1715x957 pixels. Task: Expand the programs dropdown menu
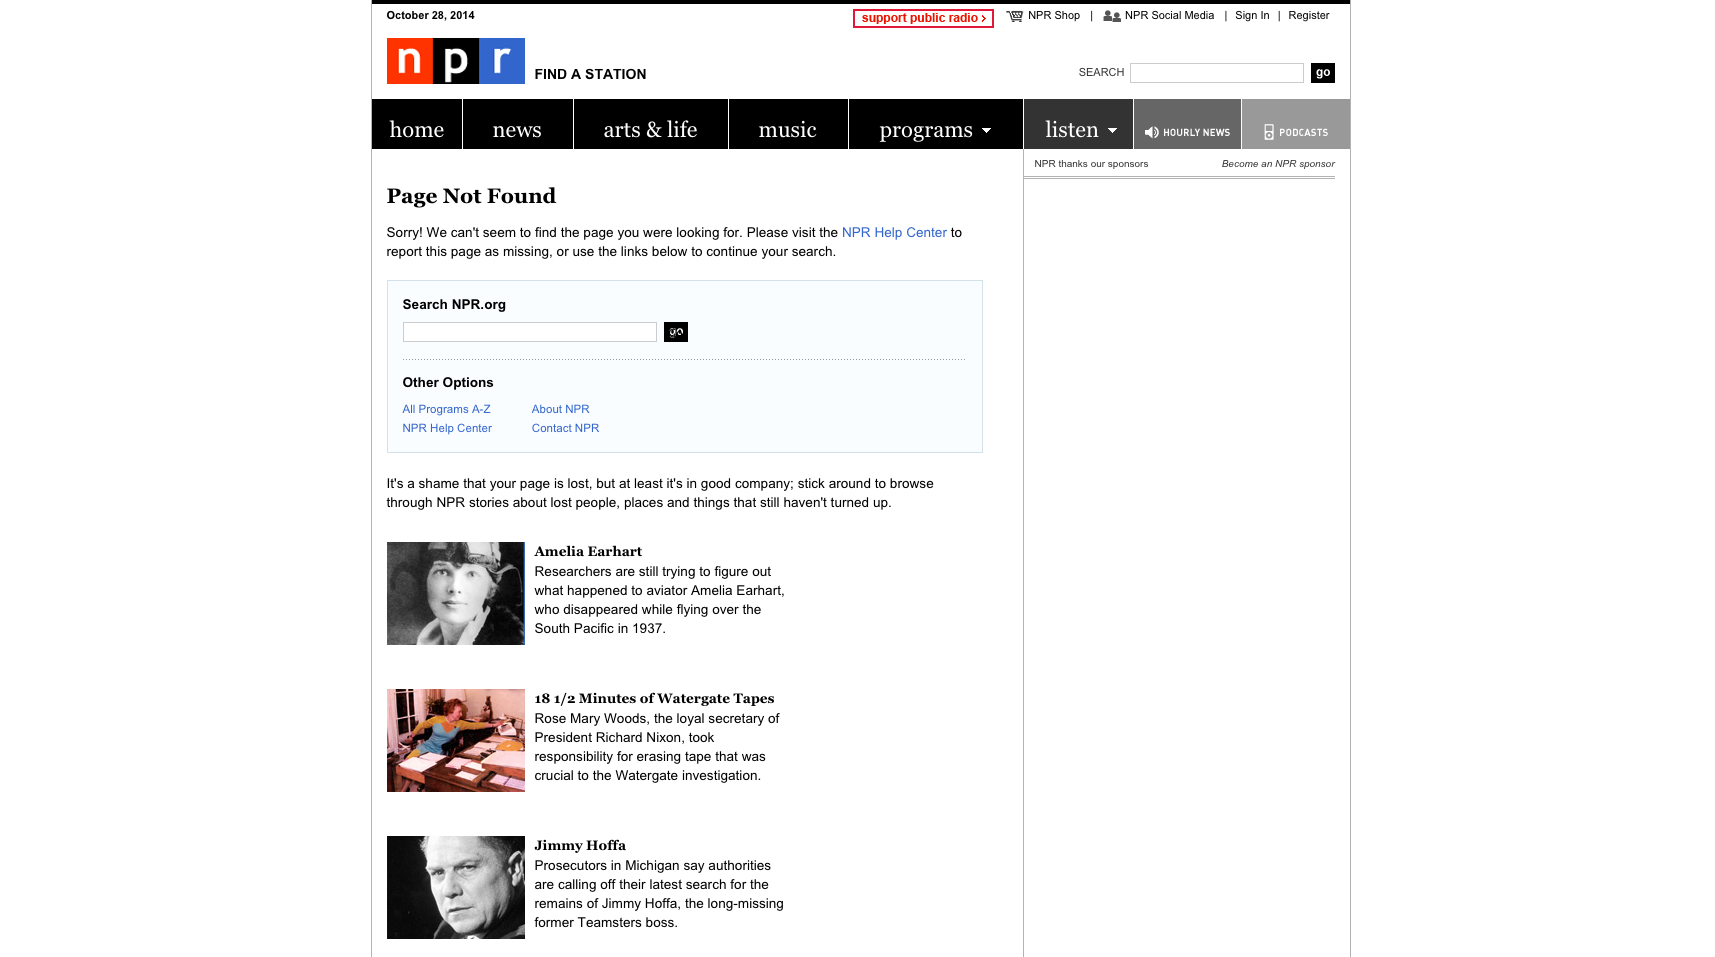pyautogui.click(x=935, y=130)
